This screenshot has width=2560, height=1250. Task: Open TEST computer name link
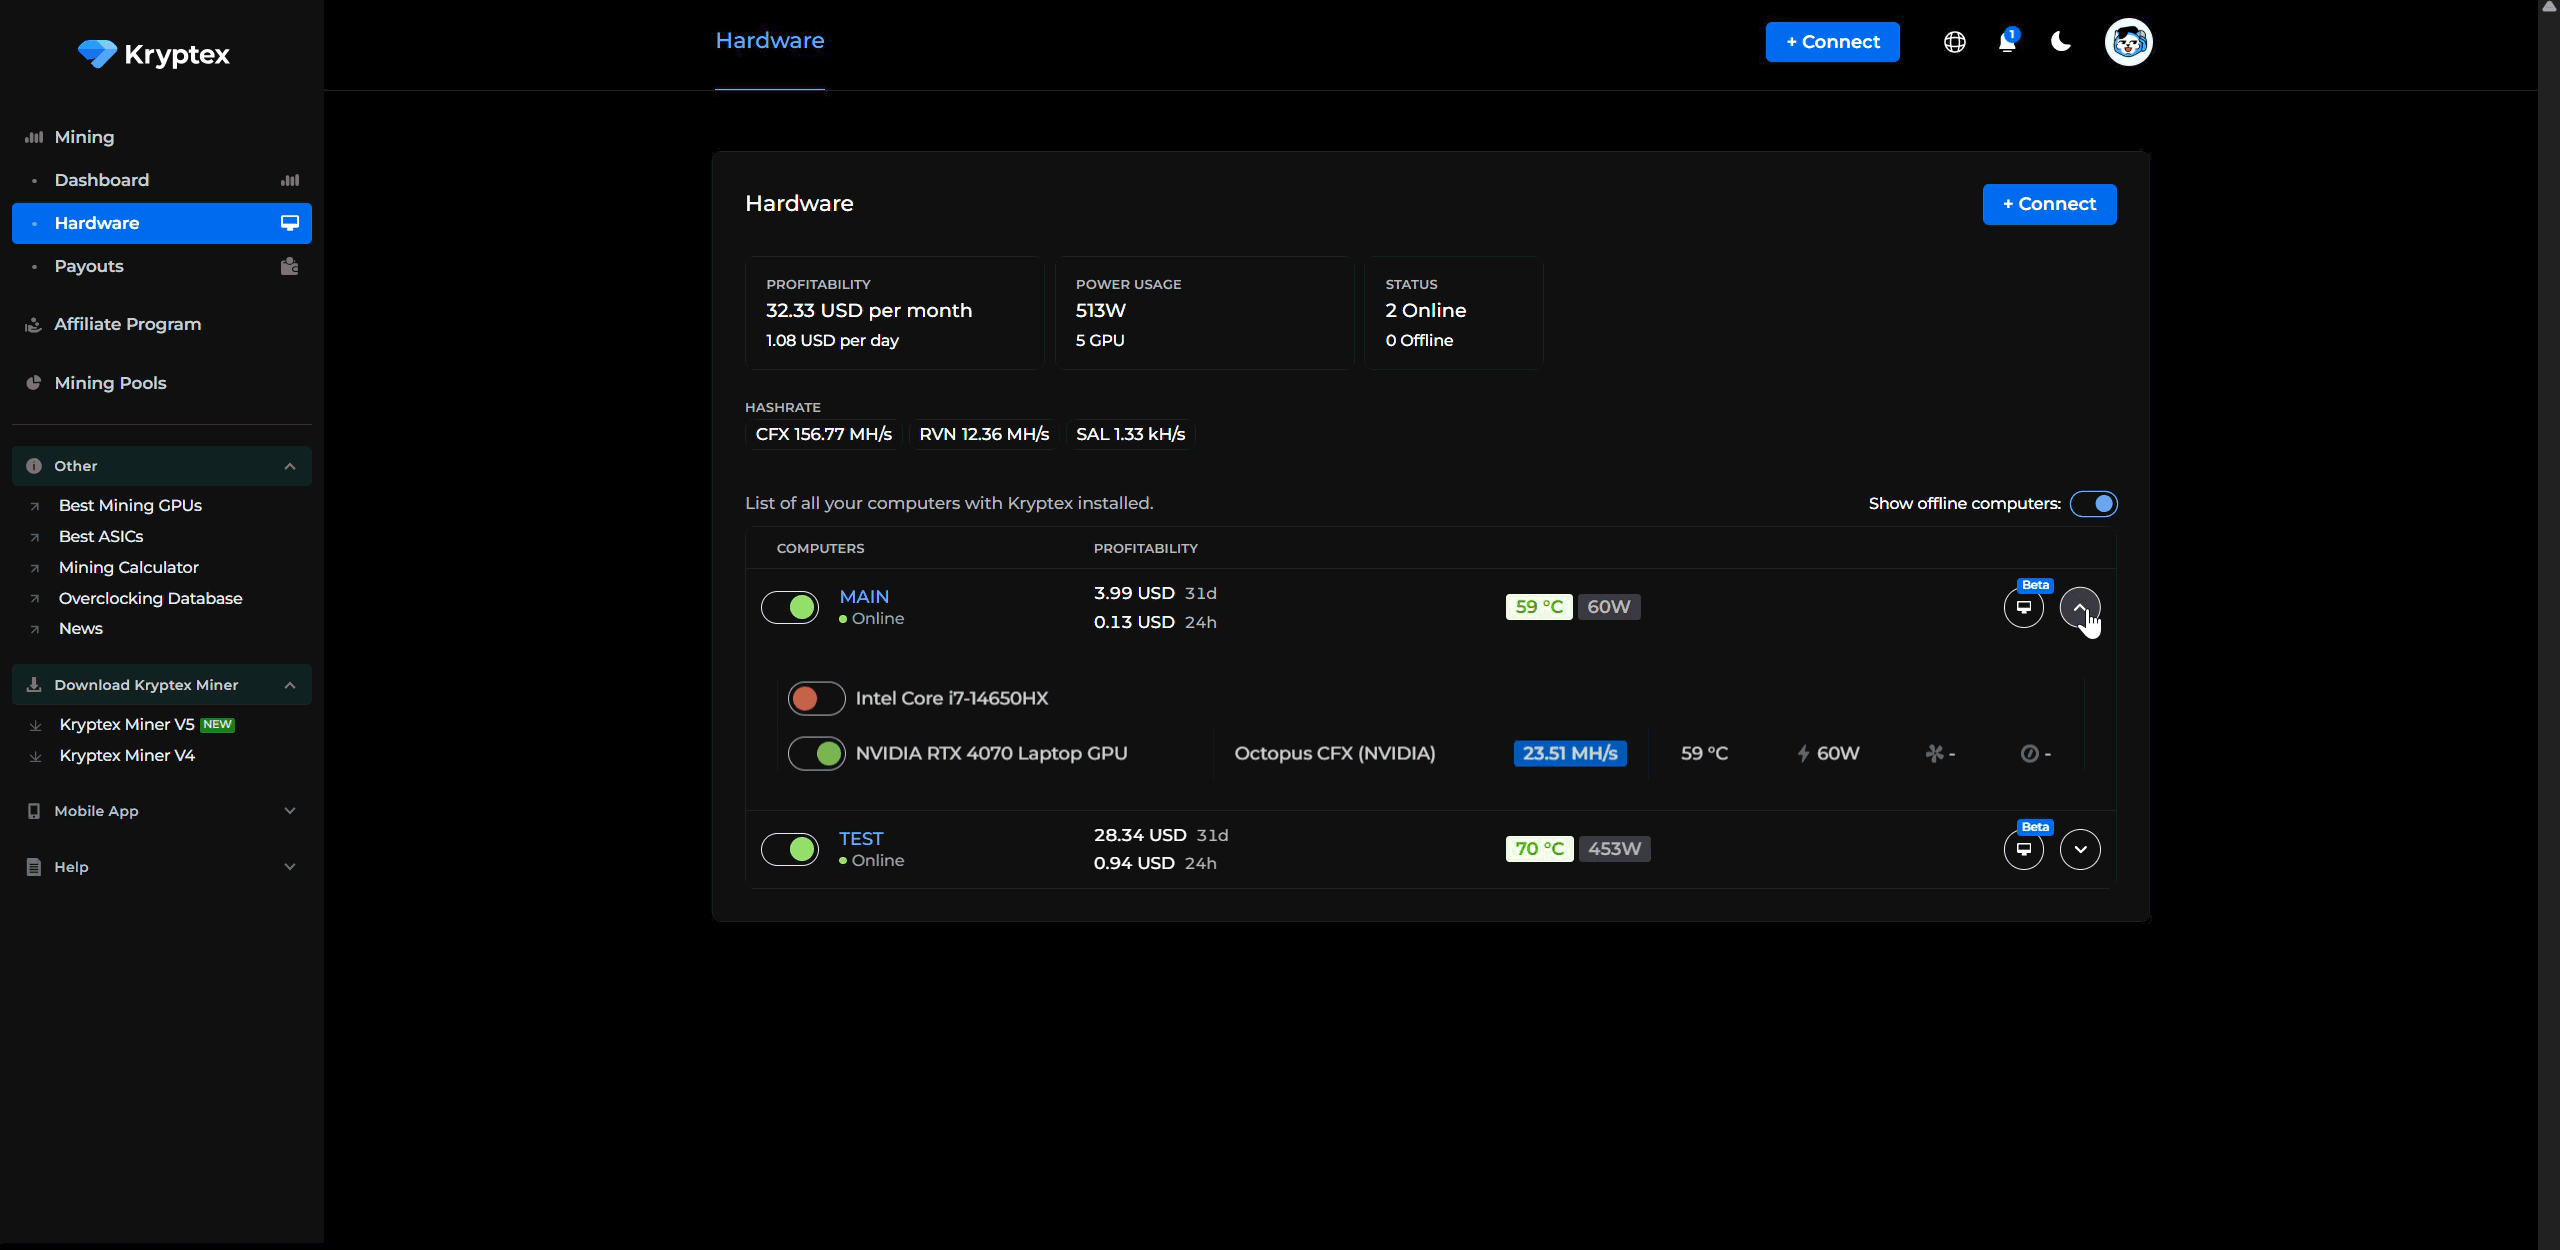point(861,839)
